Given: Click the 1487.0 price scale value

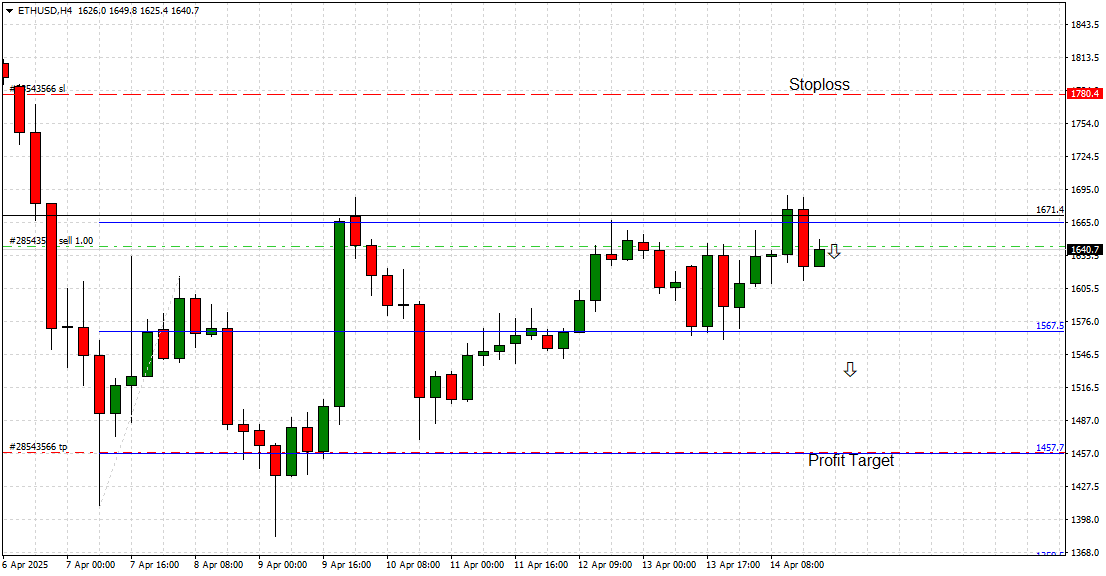Looking at the screenshot, I should pyautogui.click(x=1085, y=421).
